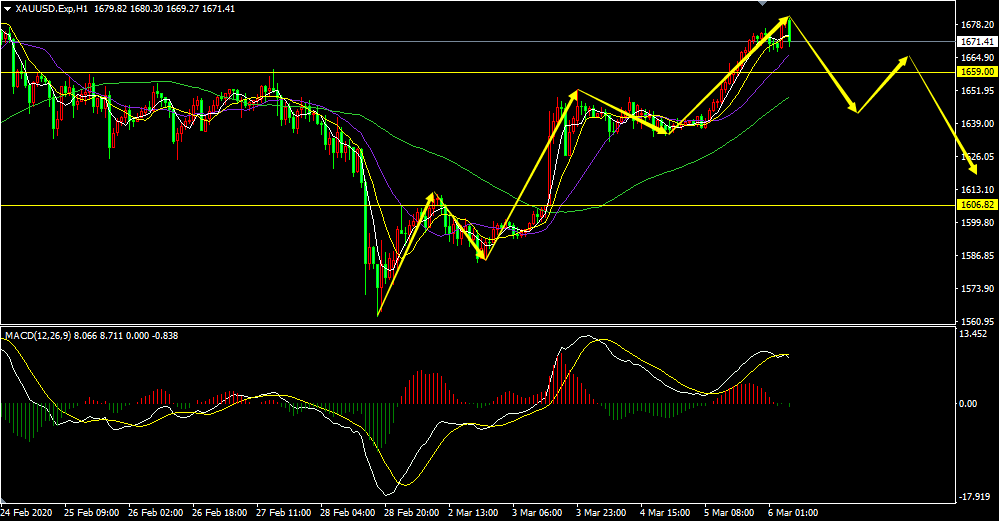This screenshot has width=999, height=521.
Task: Click the 1678.20 value on price scale
Action: click(x=976, y=24)
